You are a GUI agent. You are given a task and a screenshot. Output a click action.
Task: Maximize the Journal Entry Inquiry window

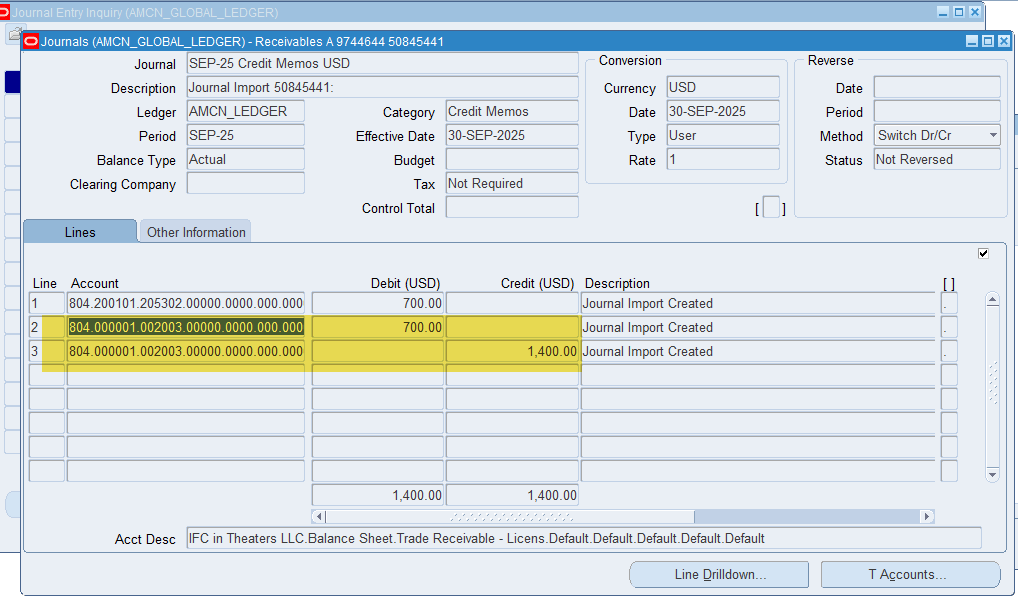(959, 12)
